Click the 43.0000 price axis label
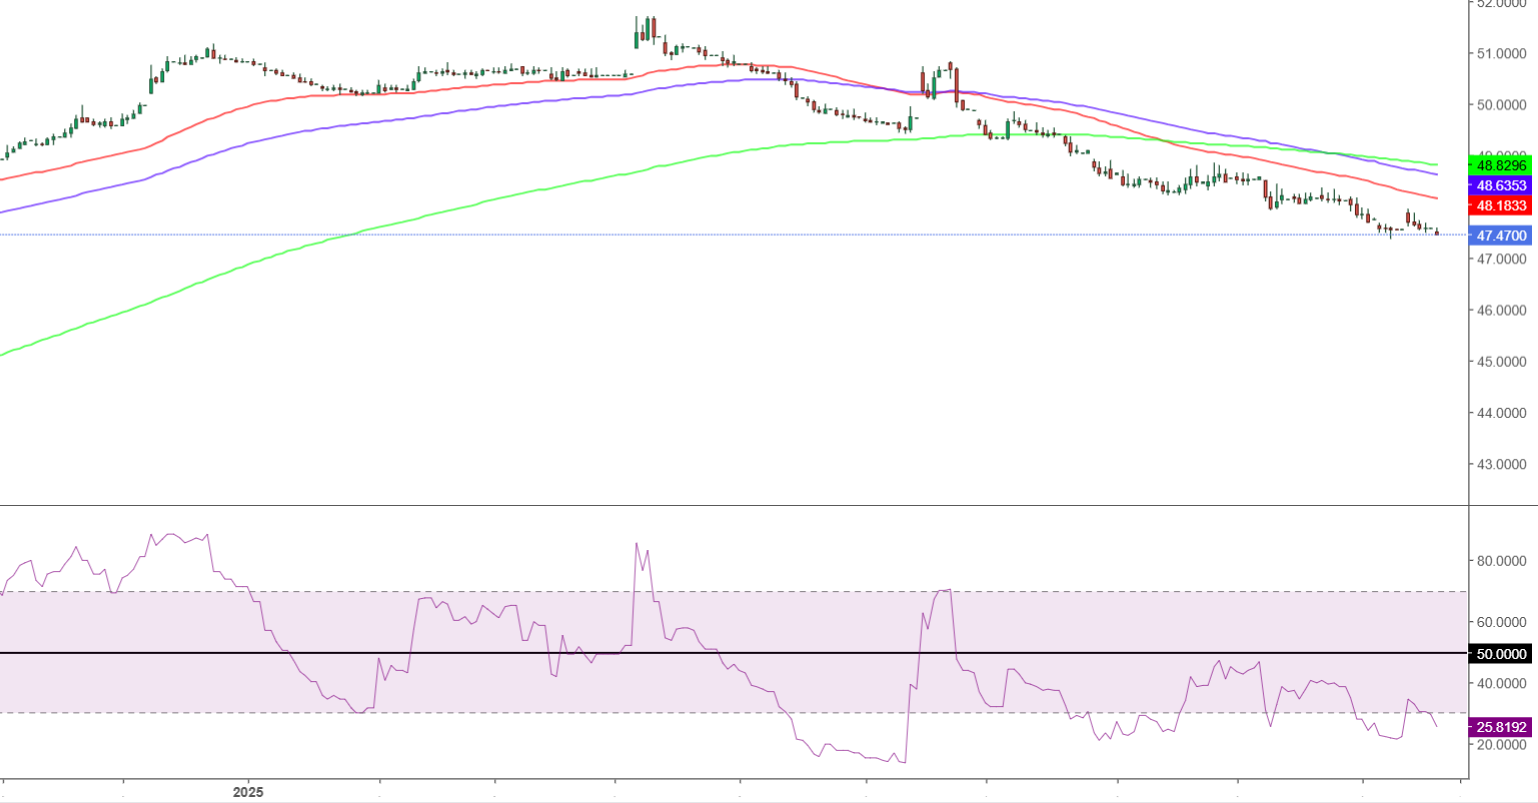This screenshot has height=803, width=1538. [x=1501, y=464]
